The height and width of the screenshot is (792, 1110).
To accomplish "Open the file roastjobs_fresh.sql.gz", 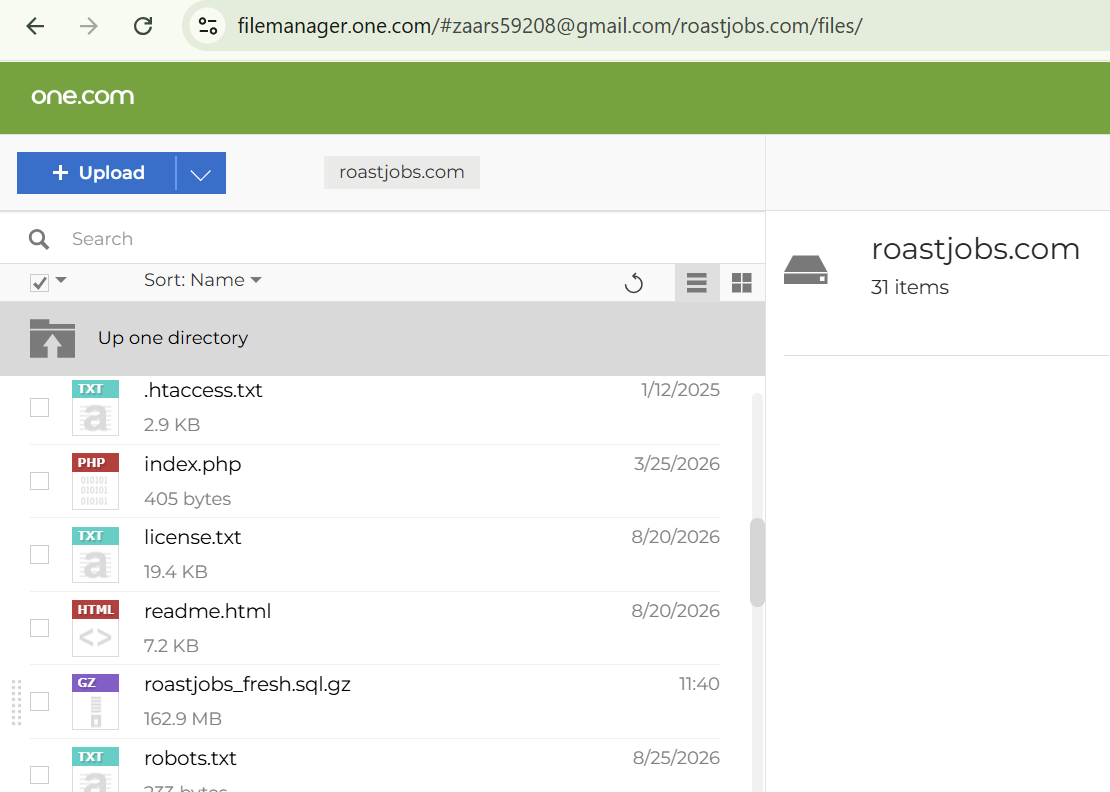I will click(x=247, y=684).
